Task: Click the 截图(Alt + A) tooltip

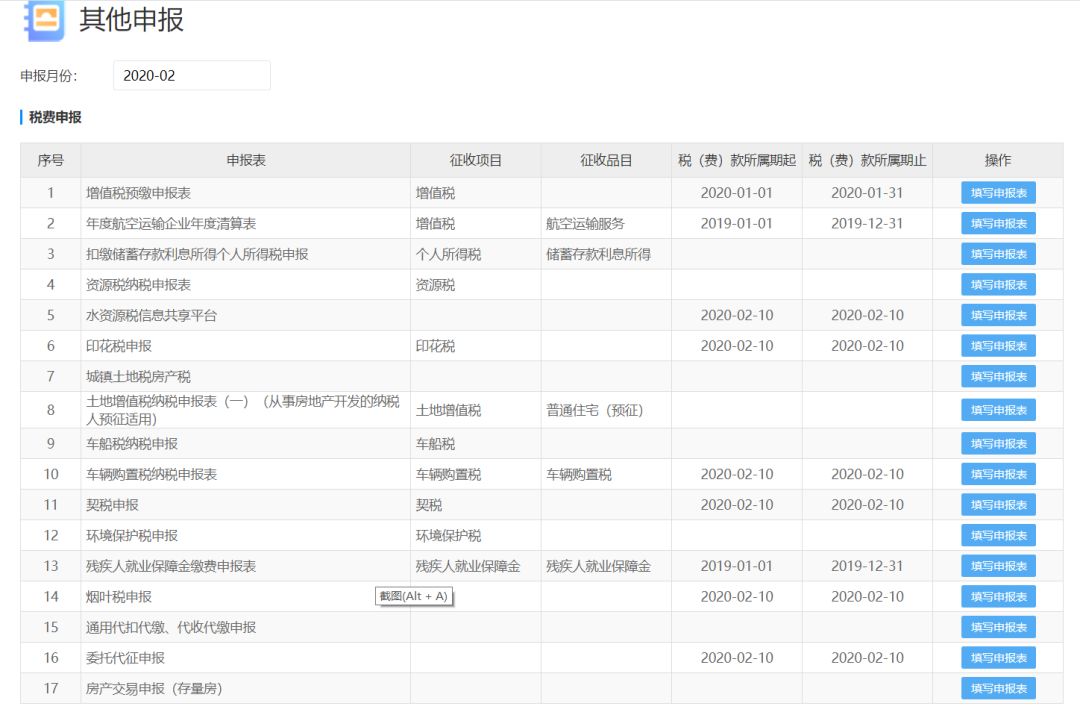Action: point(414,596)
